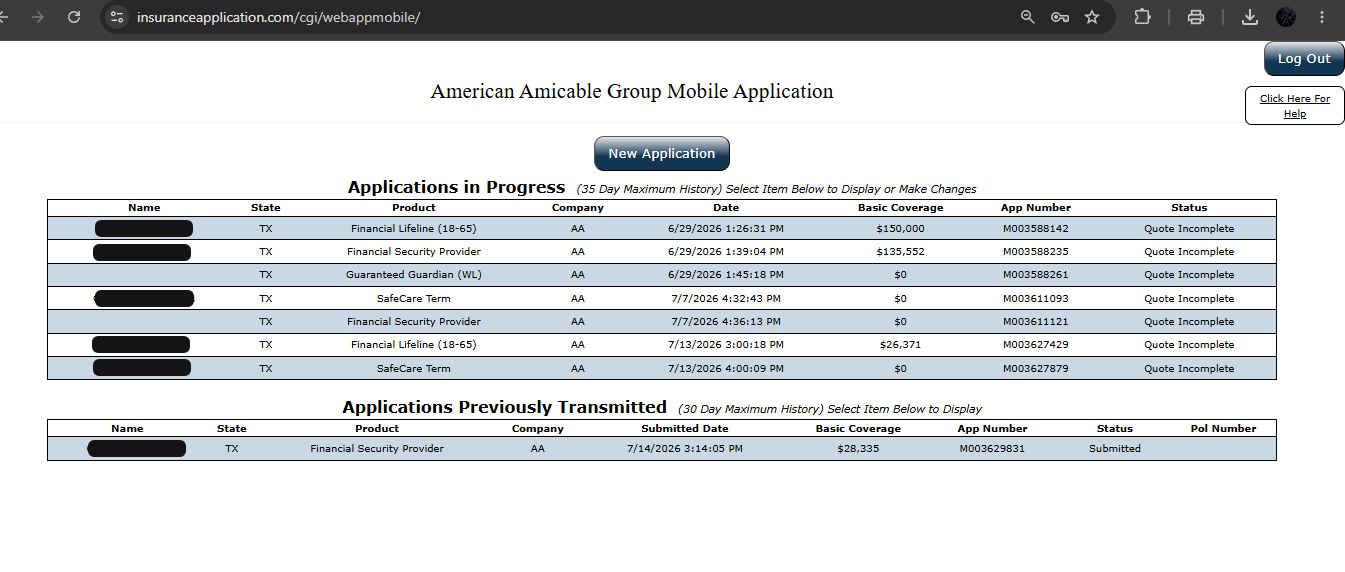Open application number M003588142
The width and height of the screenshot is (1345, 572).
tap(1035, 228)
